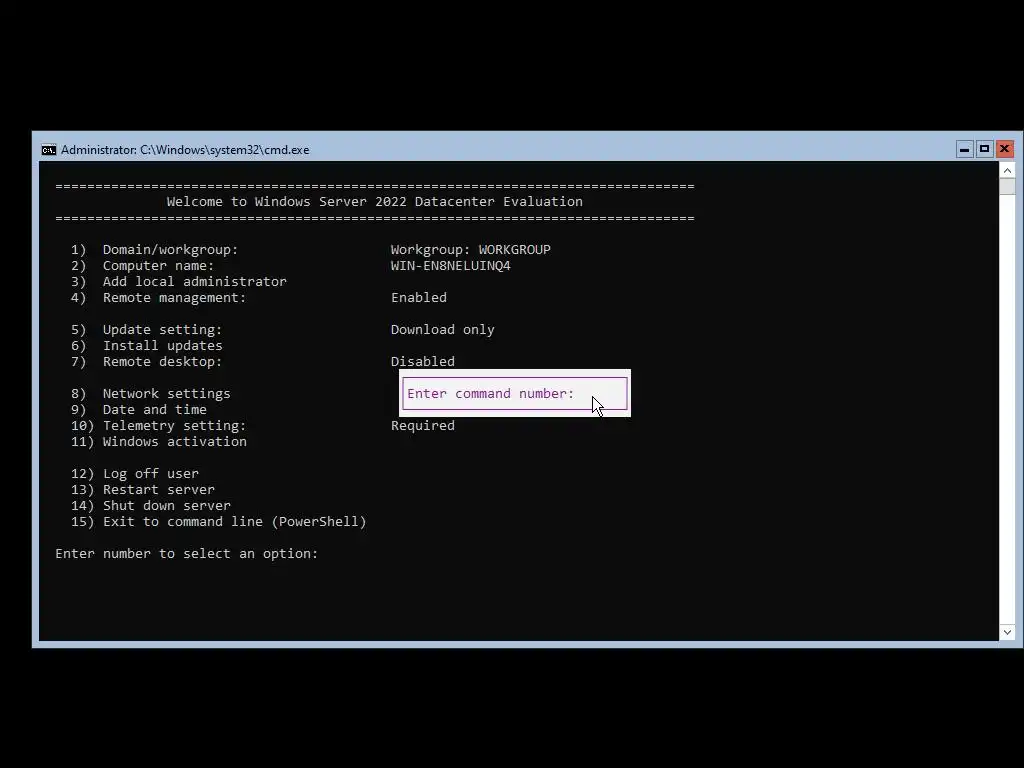Click the 'Shut down server' line

(x=166, y=505)
